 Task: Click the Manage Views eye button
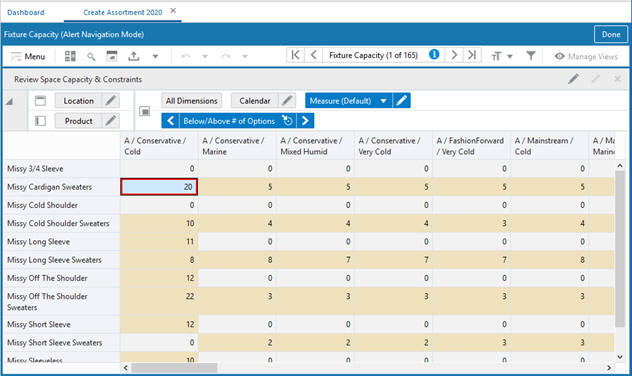point(586,56)
